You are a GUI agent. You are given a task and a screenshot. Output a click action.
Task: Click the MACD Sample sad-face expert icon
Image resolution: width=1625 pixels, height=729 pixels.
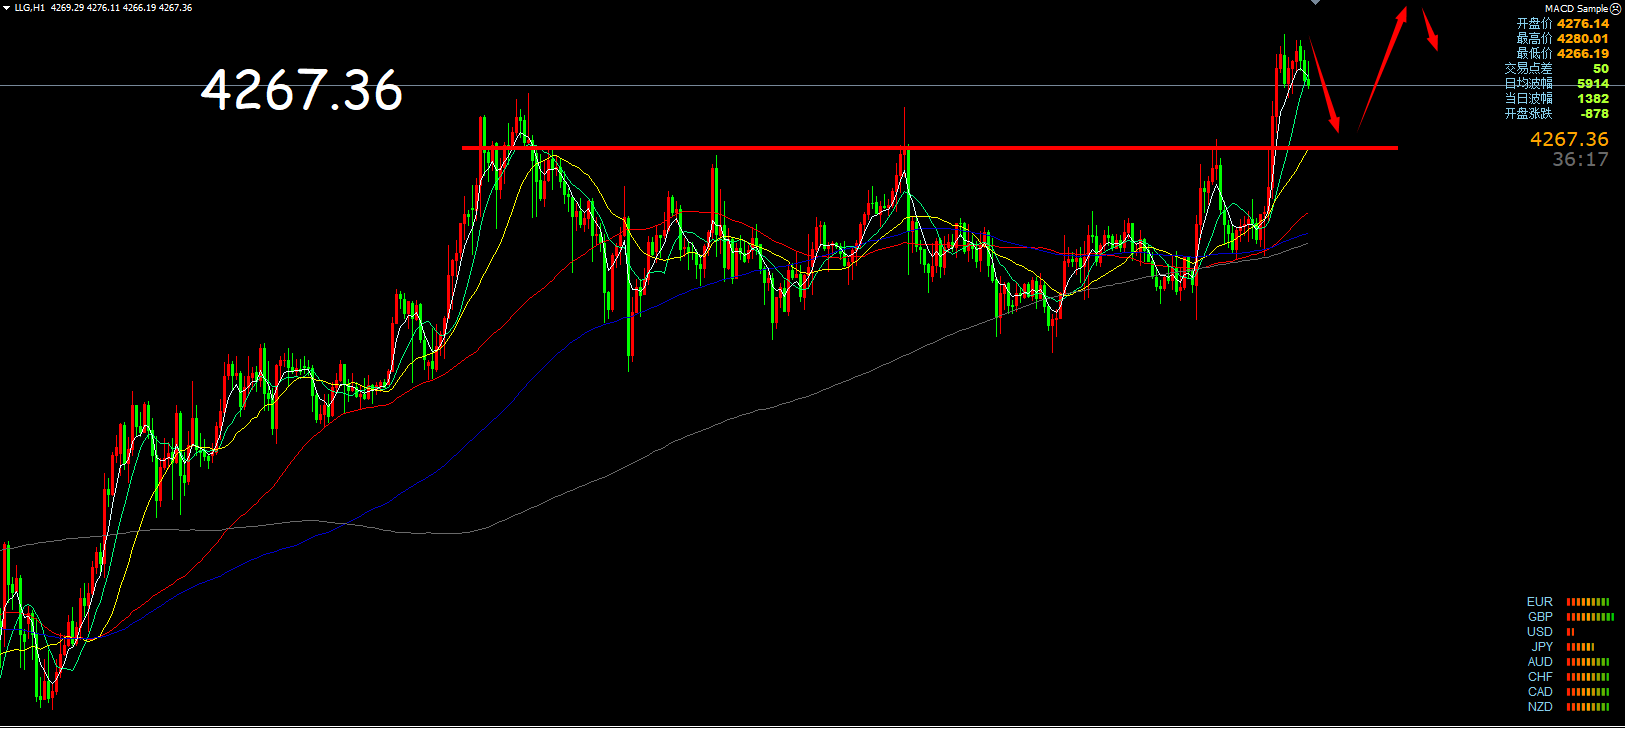(1616, 8)
